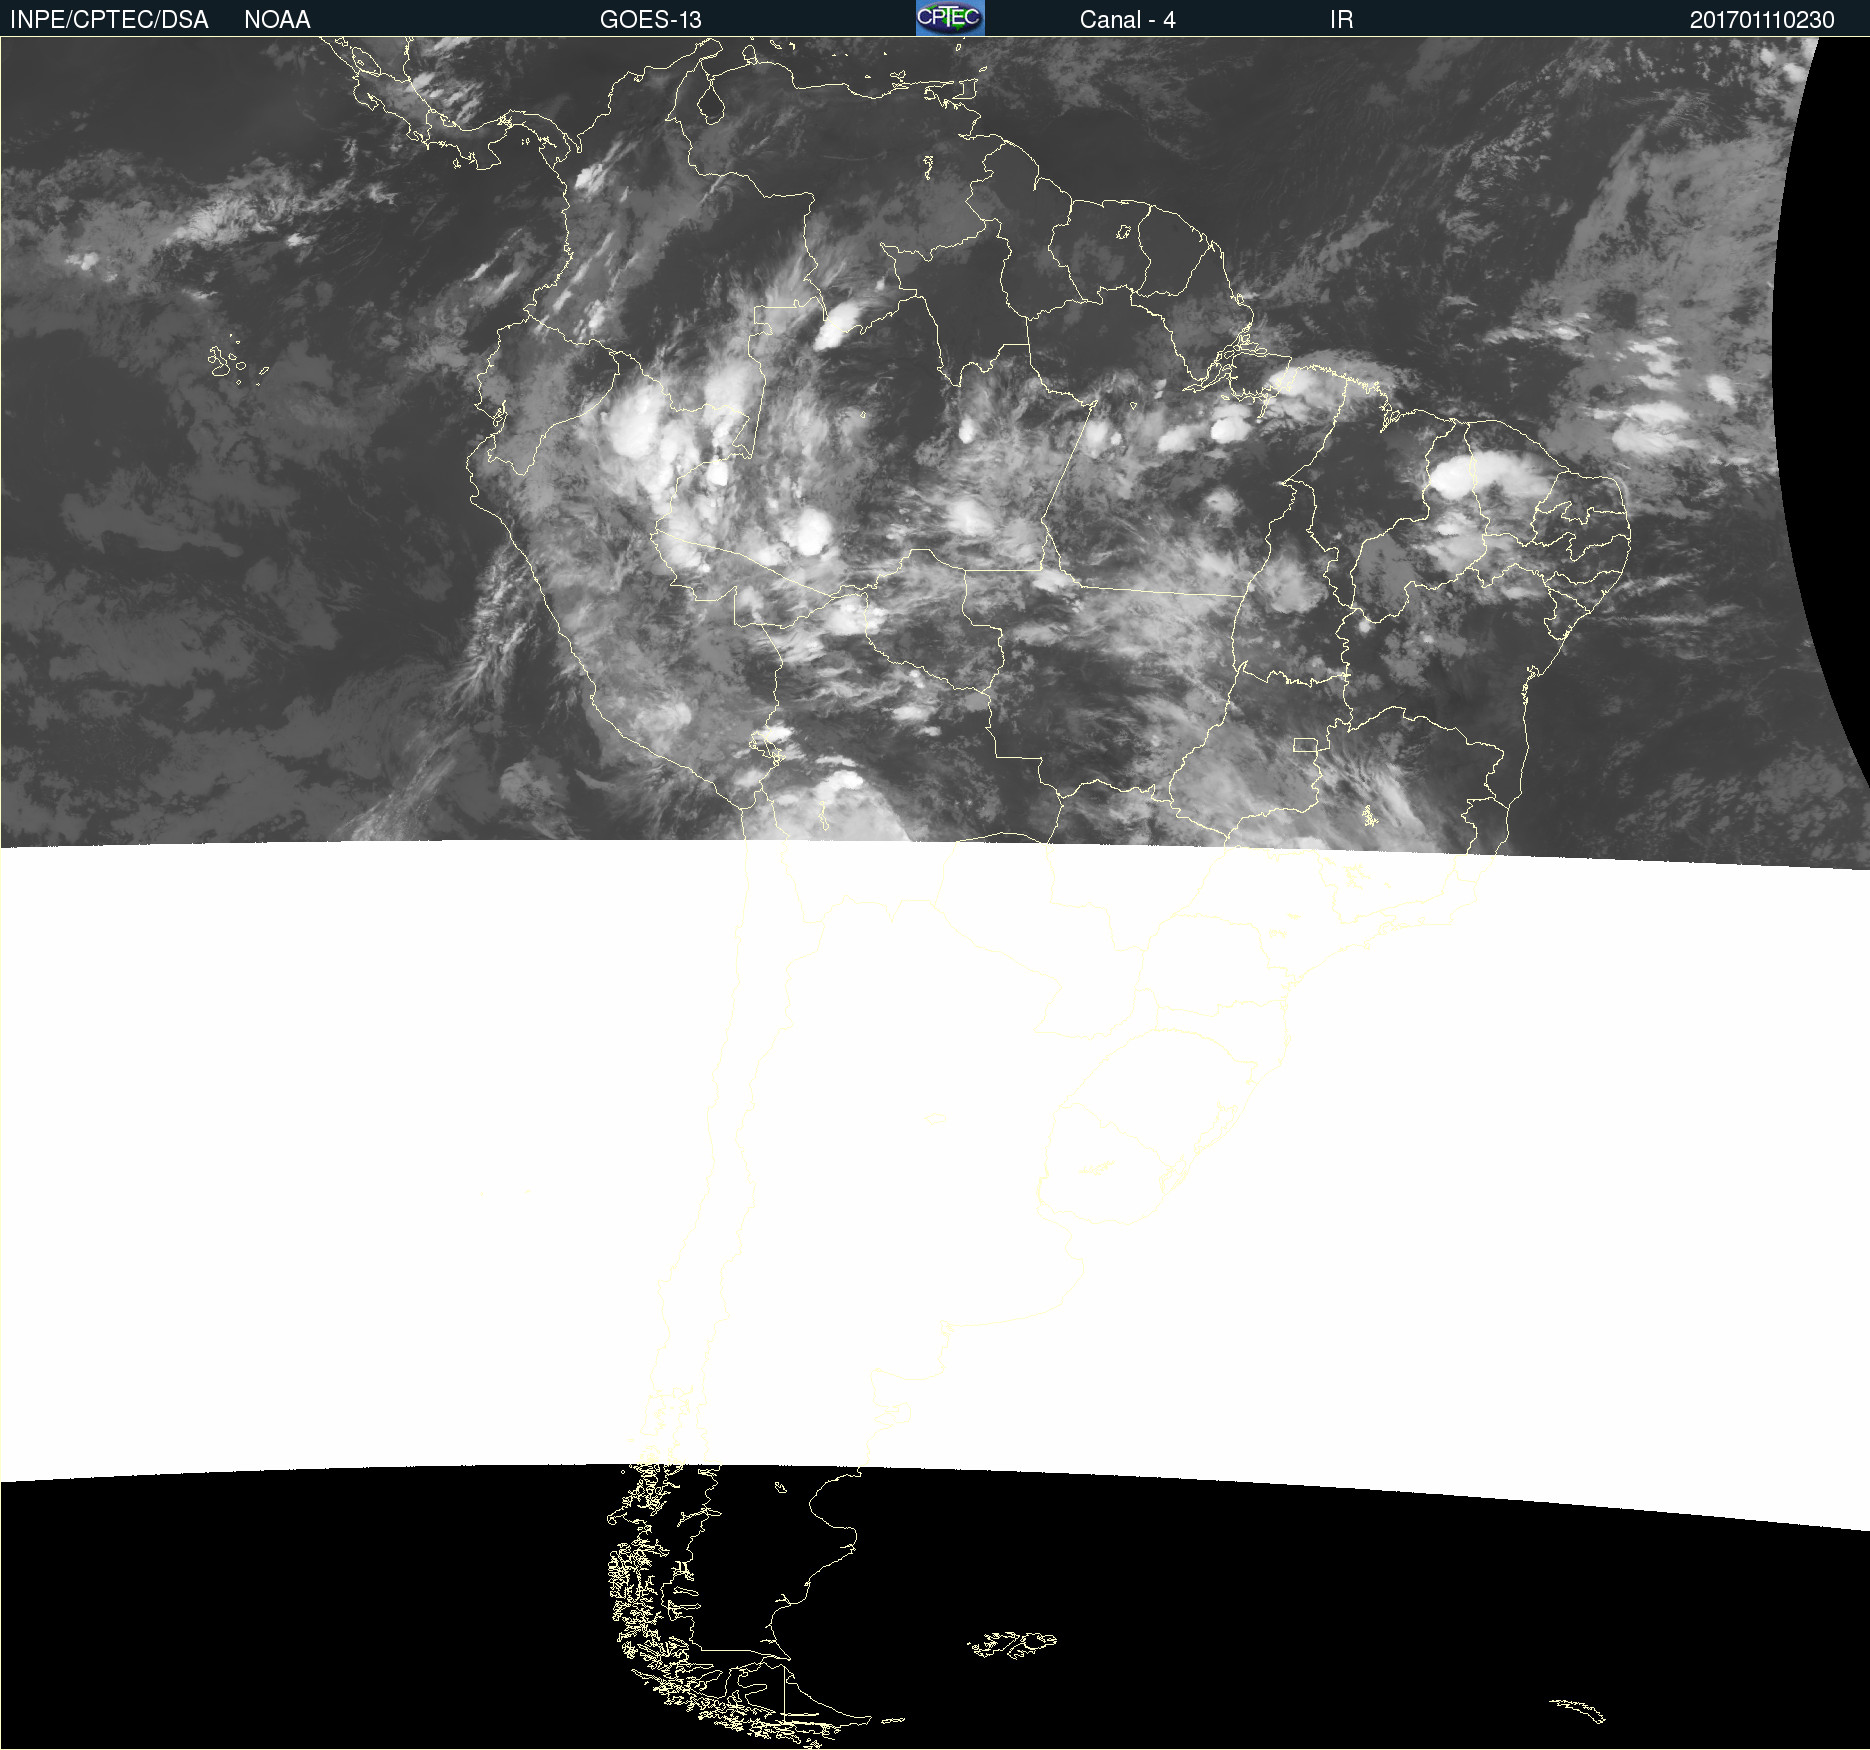Select the NOAA label in the header
The width and height of the screenshot is (1870, 1750).
coord(277,20)
